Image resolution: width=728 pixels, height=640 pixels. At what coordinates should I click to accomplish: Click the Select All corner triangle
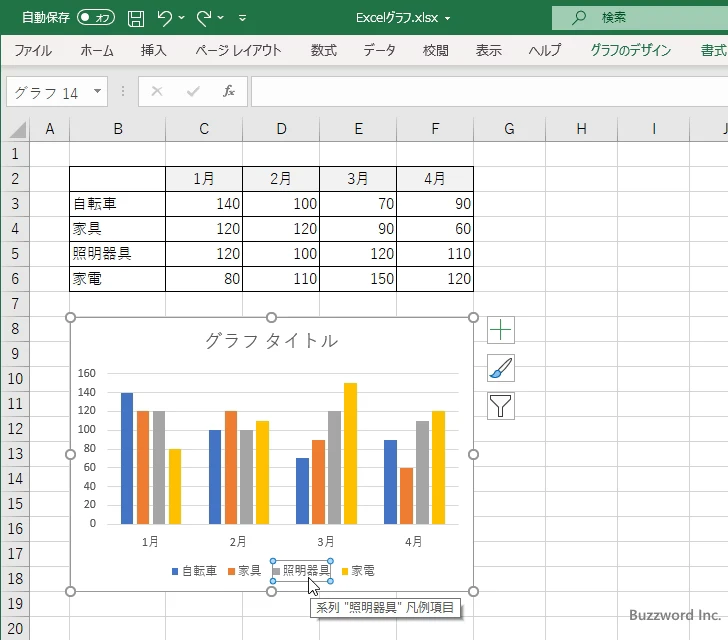coord(17,129)
